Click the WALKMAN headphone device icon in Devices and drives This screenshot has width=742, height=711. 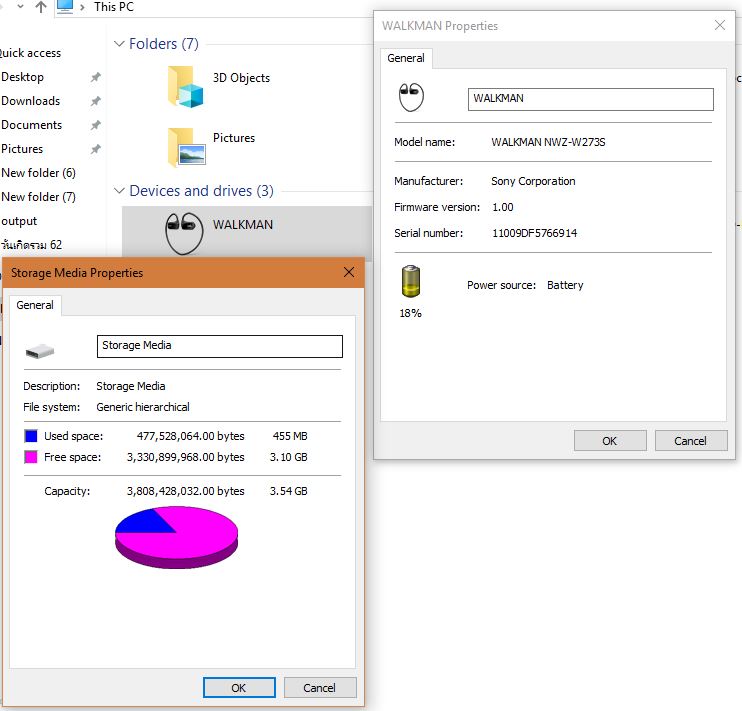coord(184,233)
